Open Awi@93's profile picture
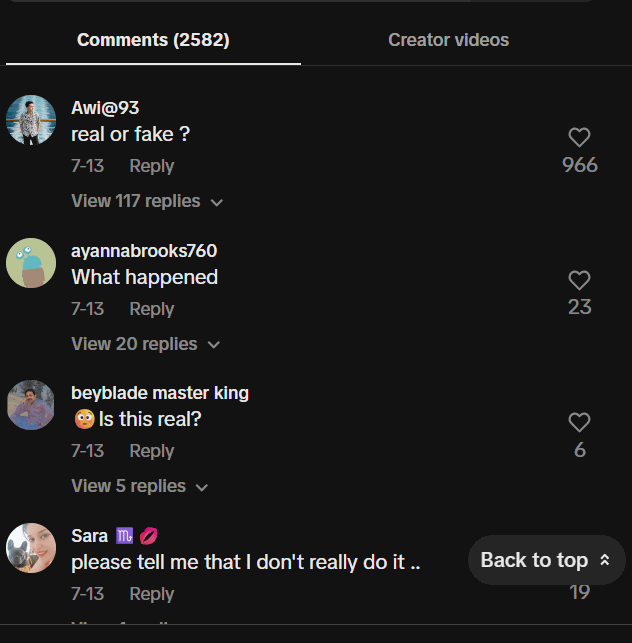 click(31, 121)
